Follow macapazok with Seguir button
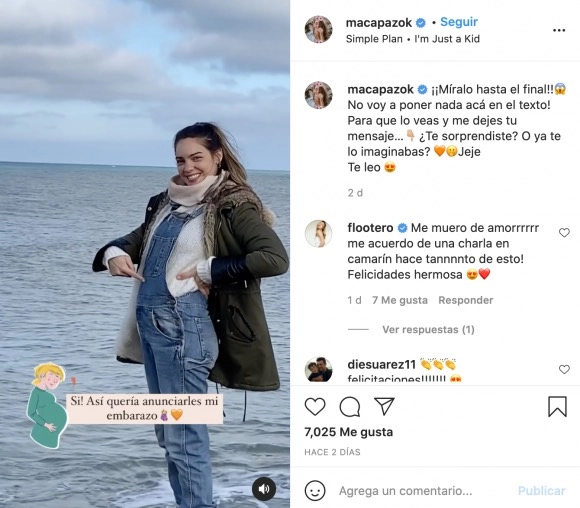The image size is (580, 508). (x=459, y=22)
